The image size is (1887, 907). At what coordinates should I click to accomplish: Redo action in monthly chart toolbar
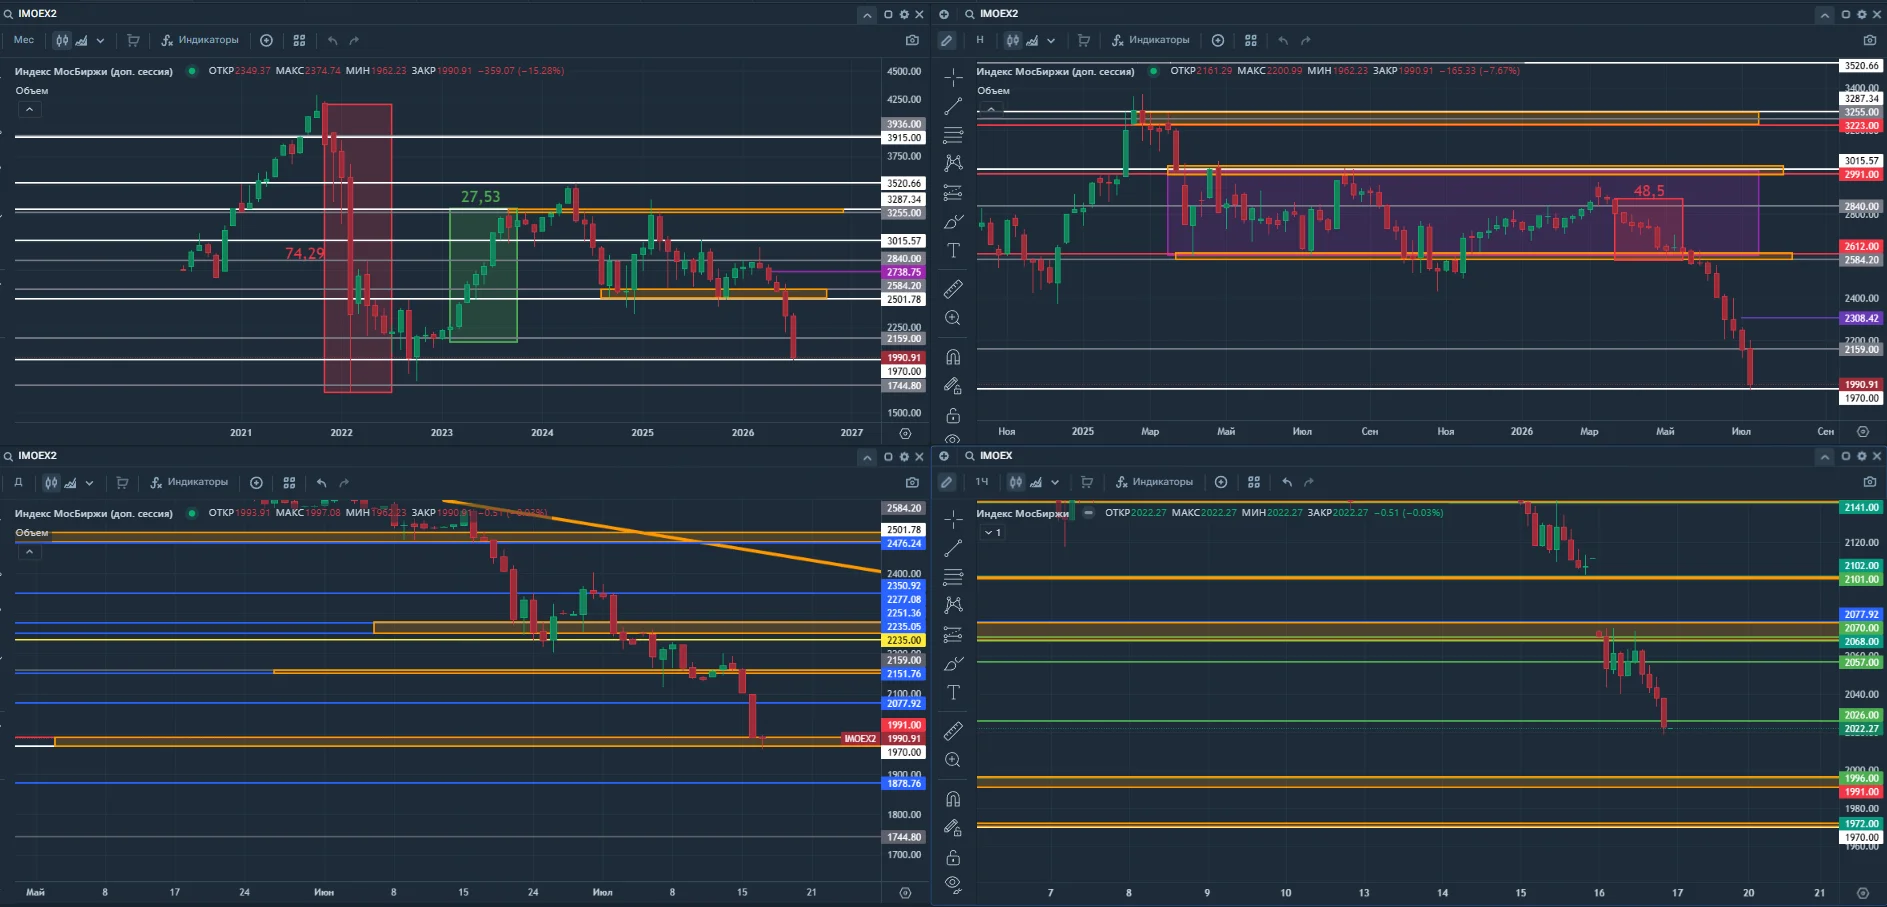(x=354, y=40)
